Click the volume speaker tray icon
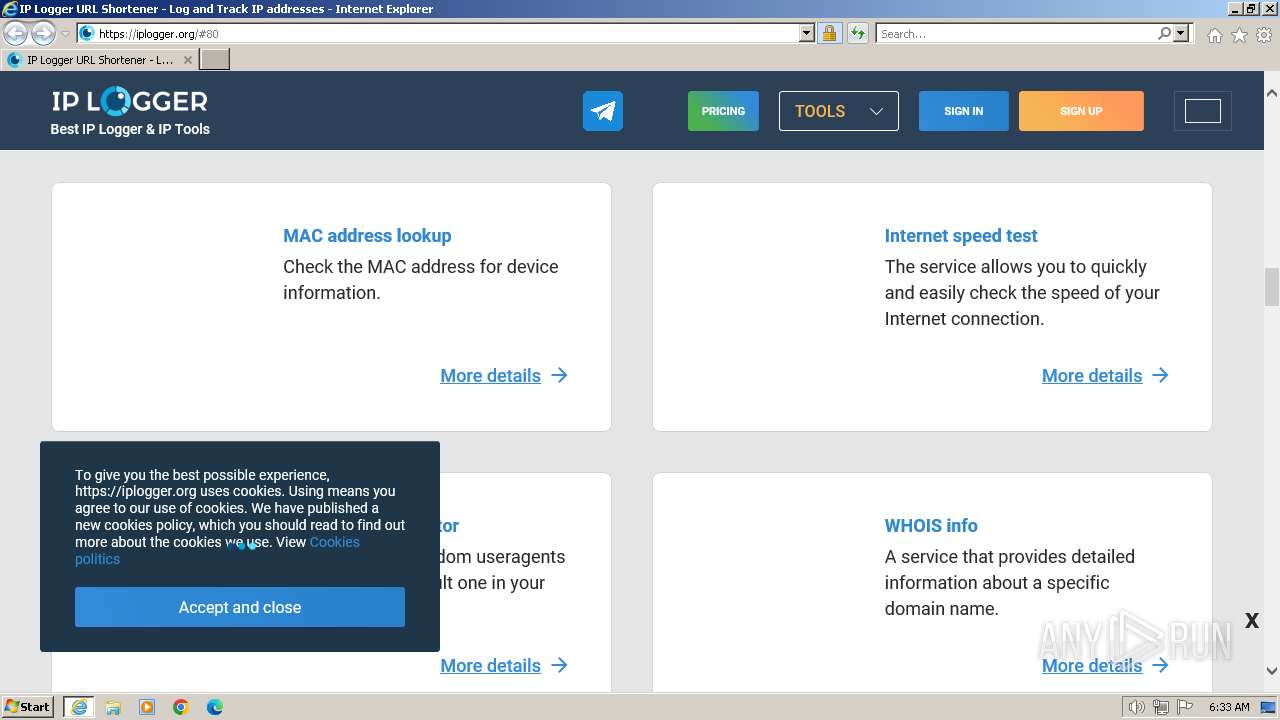 click(x=1136, y=707)
